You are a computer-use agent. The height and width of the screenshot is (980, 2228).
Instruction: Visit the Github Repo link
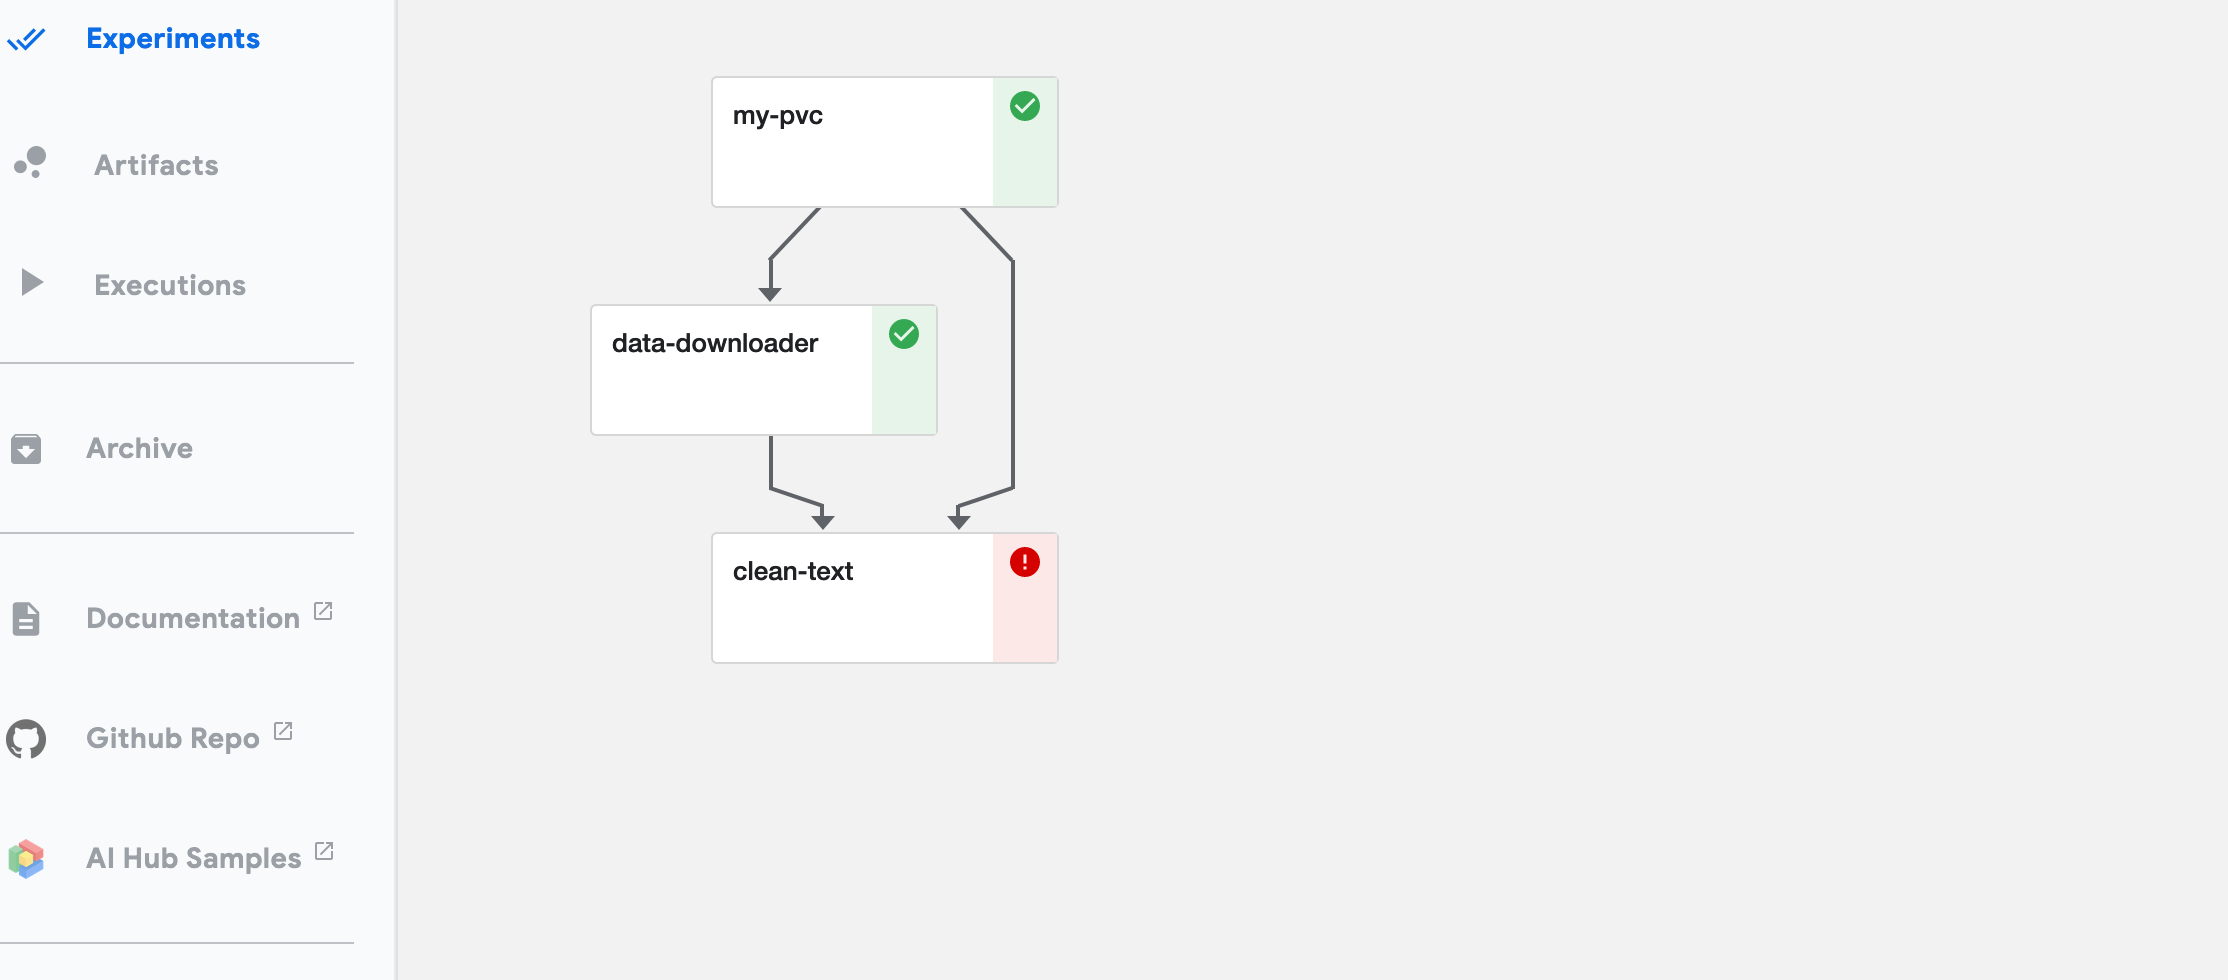pos(172,737)
